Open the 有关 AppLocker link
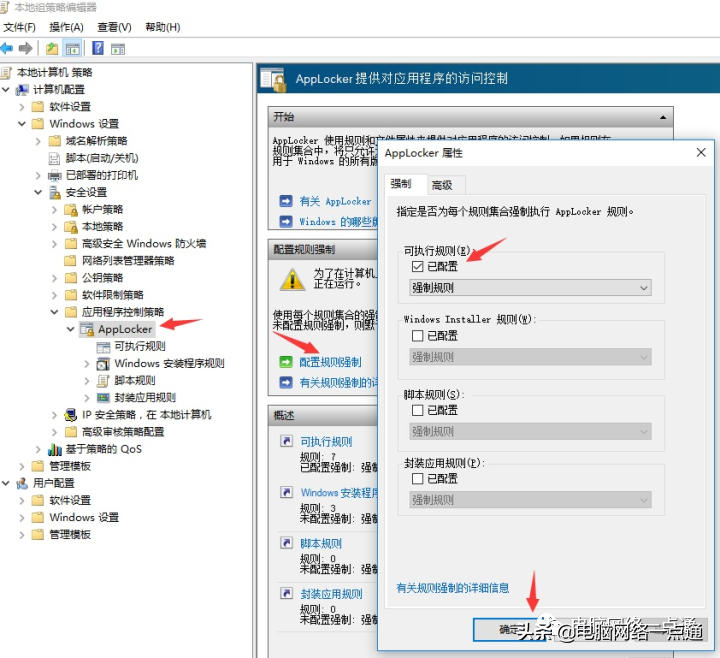Screen dimensions: 720x658 (x=335, y=201)
